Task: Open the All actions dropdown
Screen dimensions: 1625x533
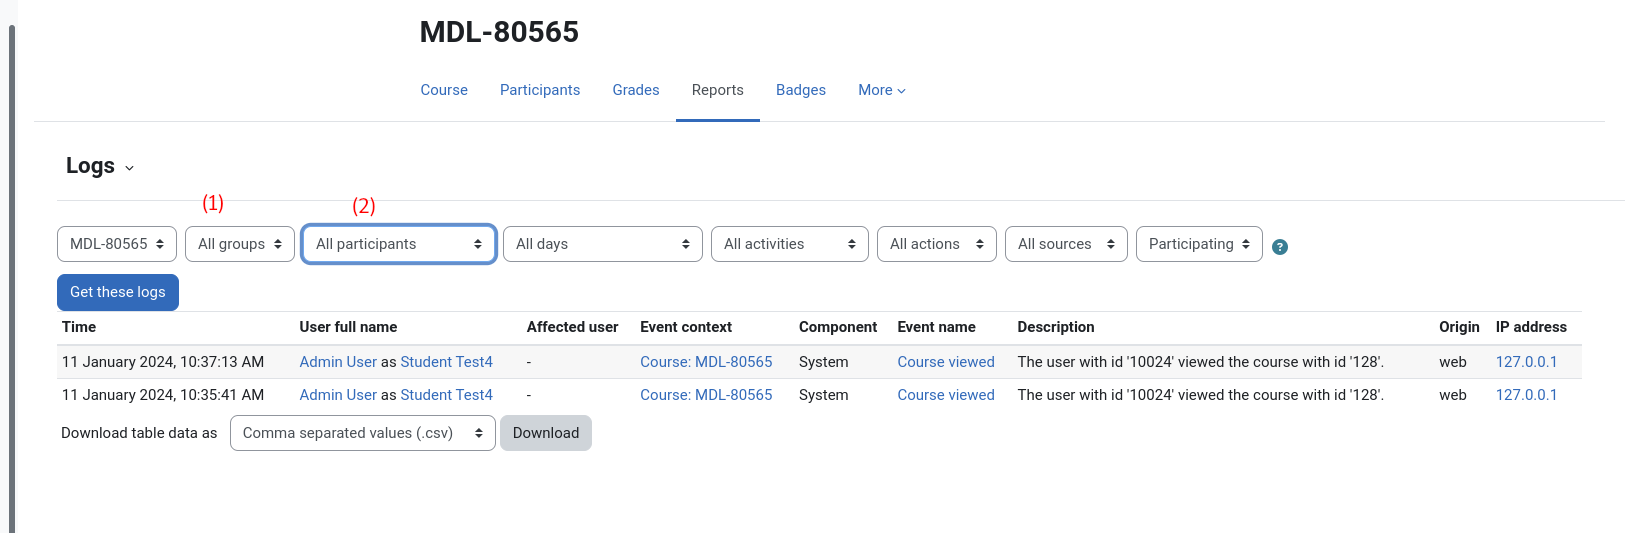Action: click(937, 244)
